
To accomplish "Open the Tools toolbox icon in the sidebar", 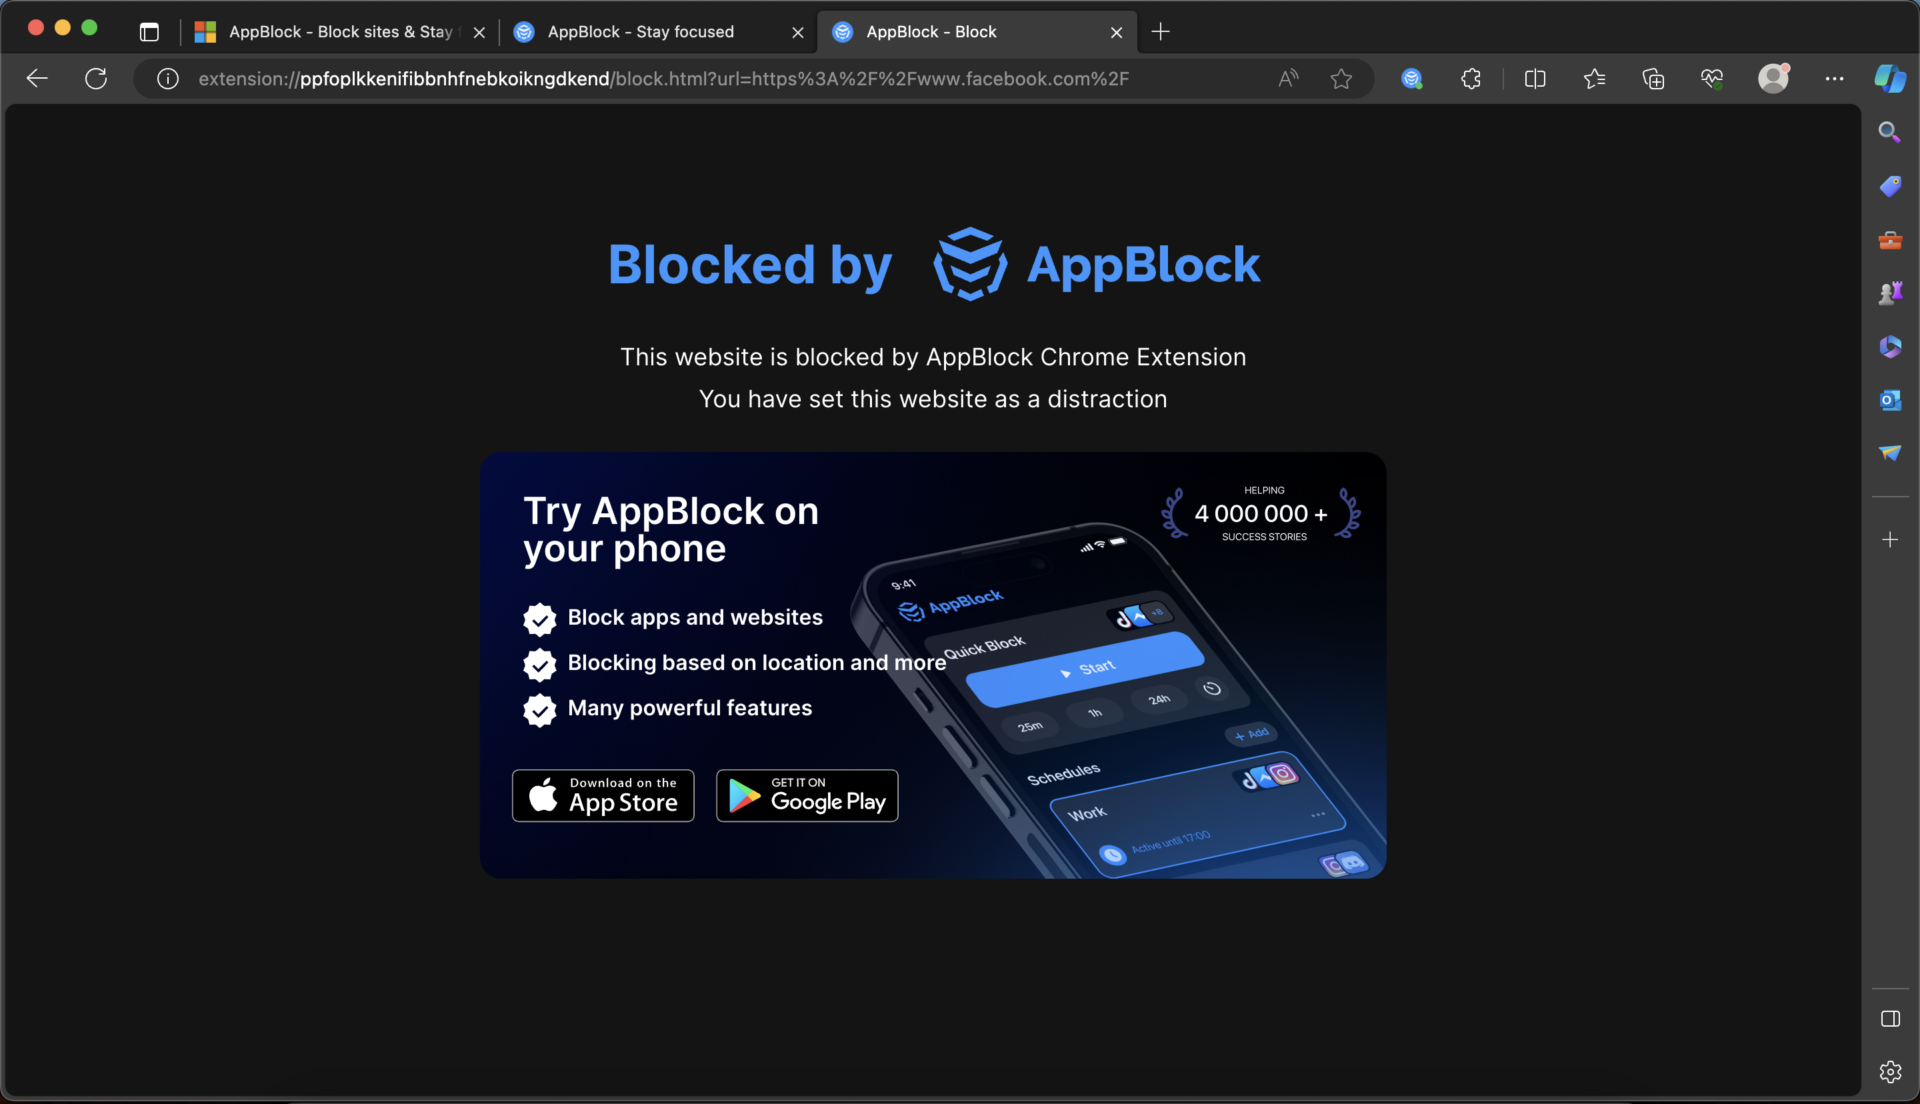I will pos(1889,240).
